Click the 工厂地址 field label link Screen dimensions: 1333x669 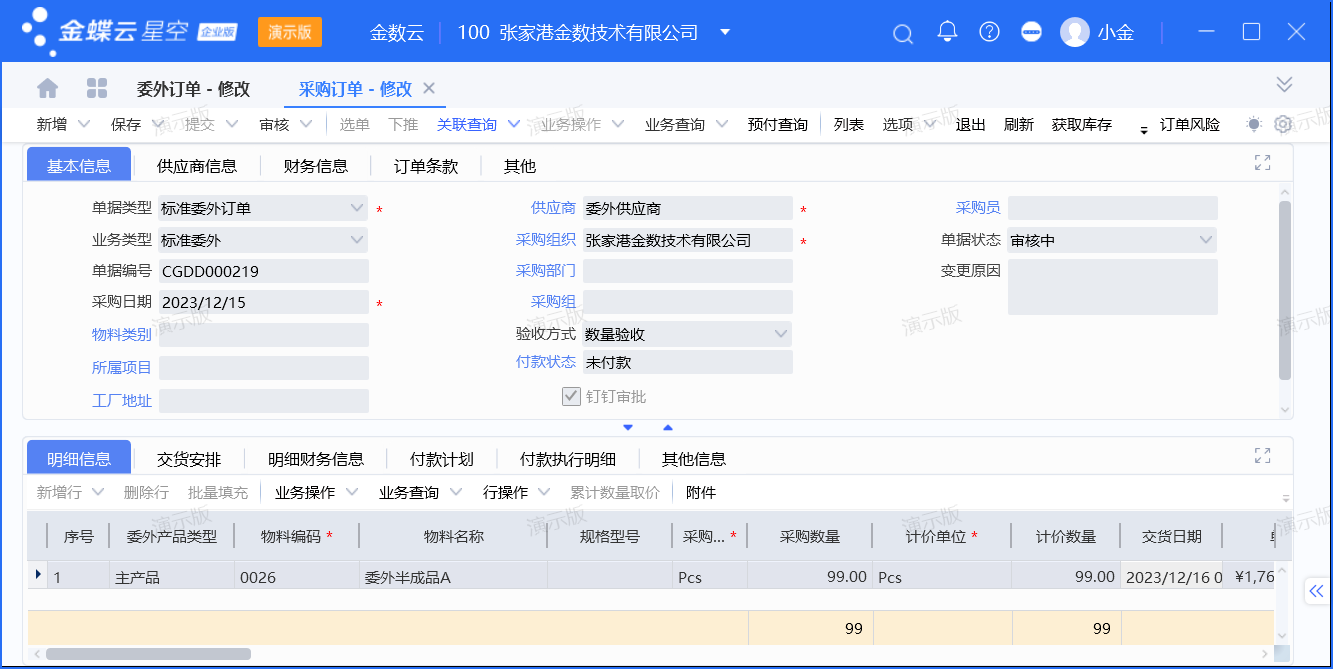(122, 401)
